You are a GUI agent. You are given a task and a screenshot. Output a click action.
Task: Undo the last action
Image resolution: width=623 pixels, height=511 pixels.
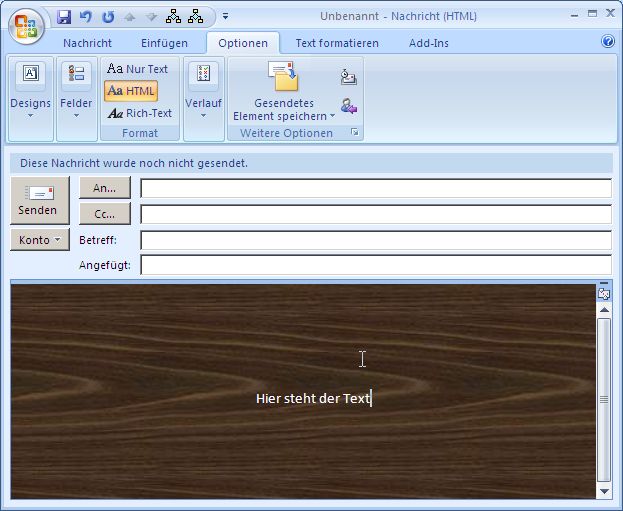[85, 17]
